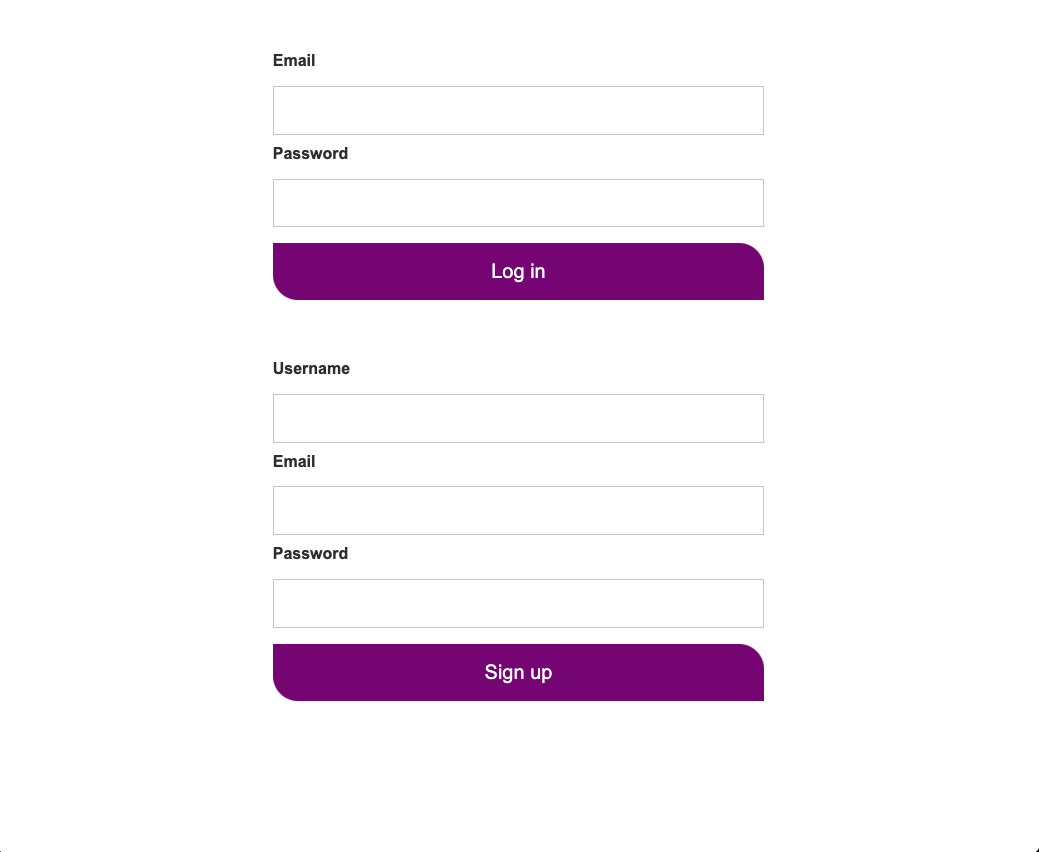The height and width of the screenshot is (852, 1039).
Task: Click the Email field in the signup form
Action: (x=518, y=510)
